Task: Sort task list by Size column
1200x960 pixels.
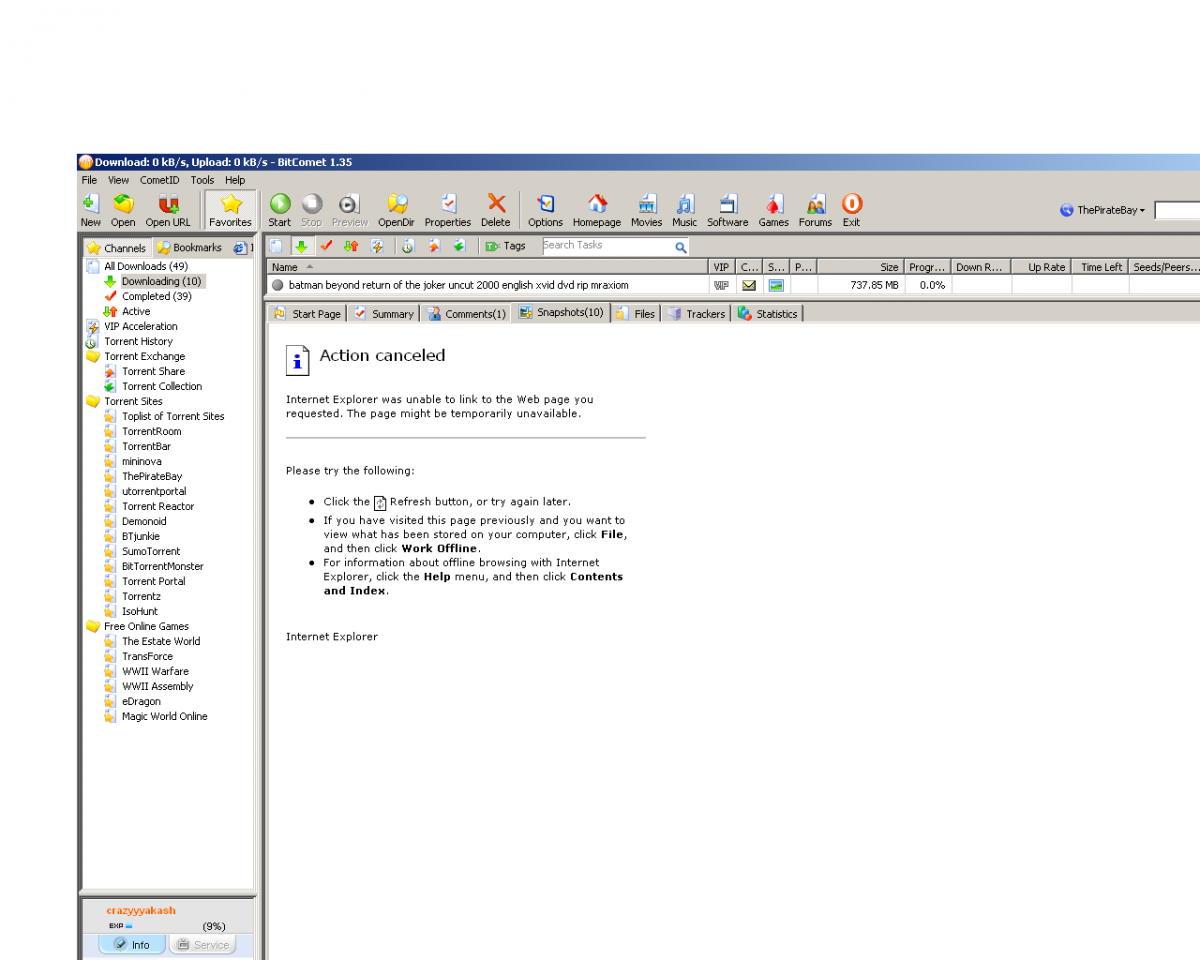Action: (860, 267)
